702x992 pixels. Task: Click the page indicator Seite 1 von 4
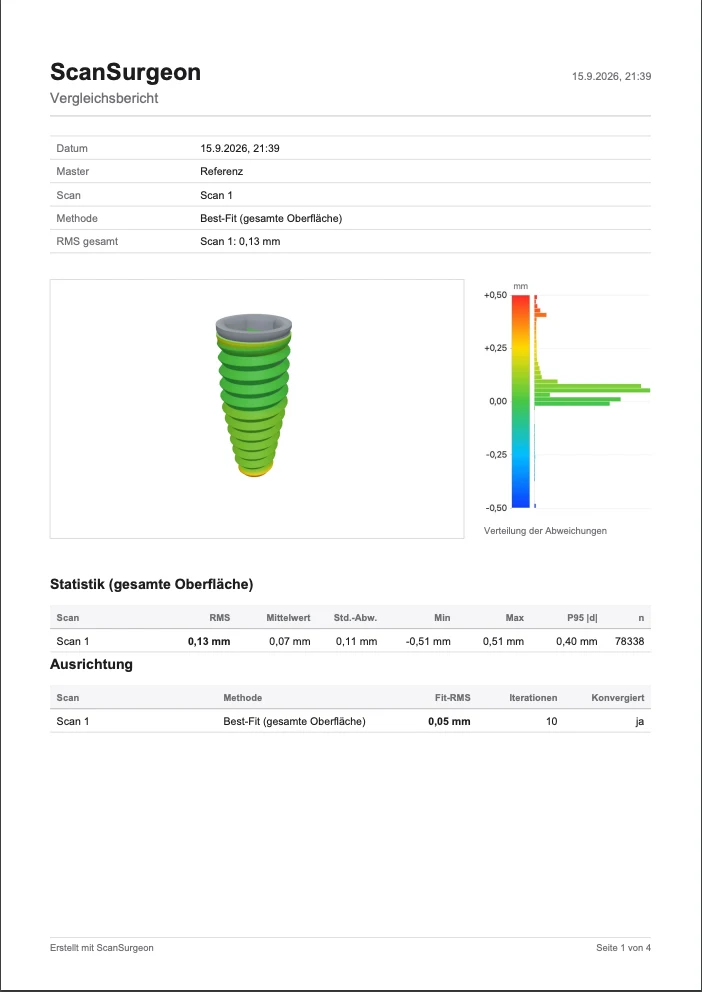coord(624,948)
